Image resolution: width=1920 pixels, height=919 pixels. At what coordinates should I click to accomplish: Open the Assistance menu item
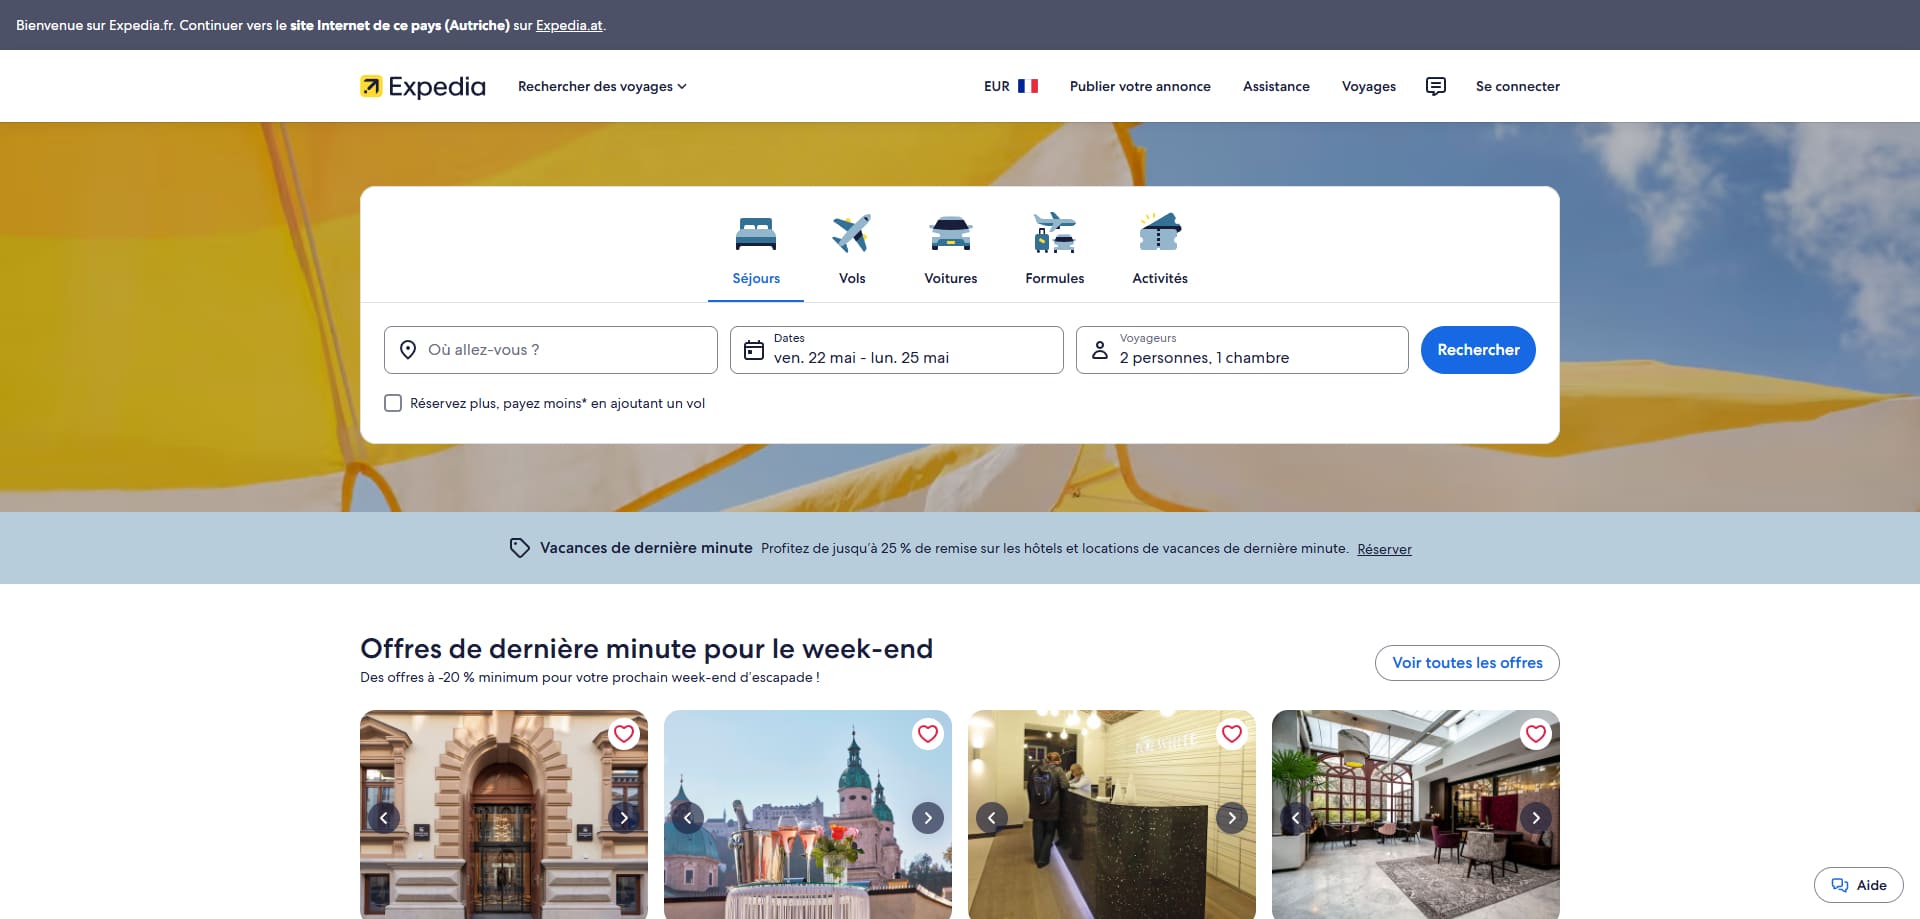[1276, 86]
